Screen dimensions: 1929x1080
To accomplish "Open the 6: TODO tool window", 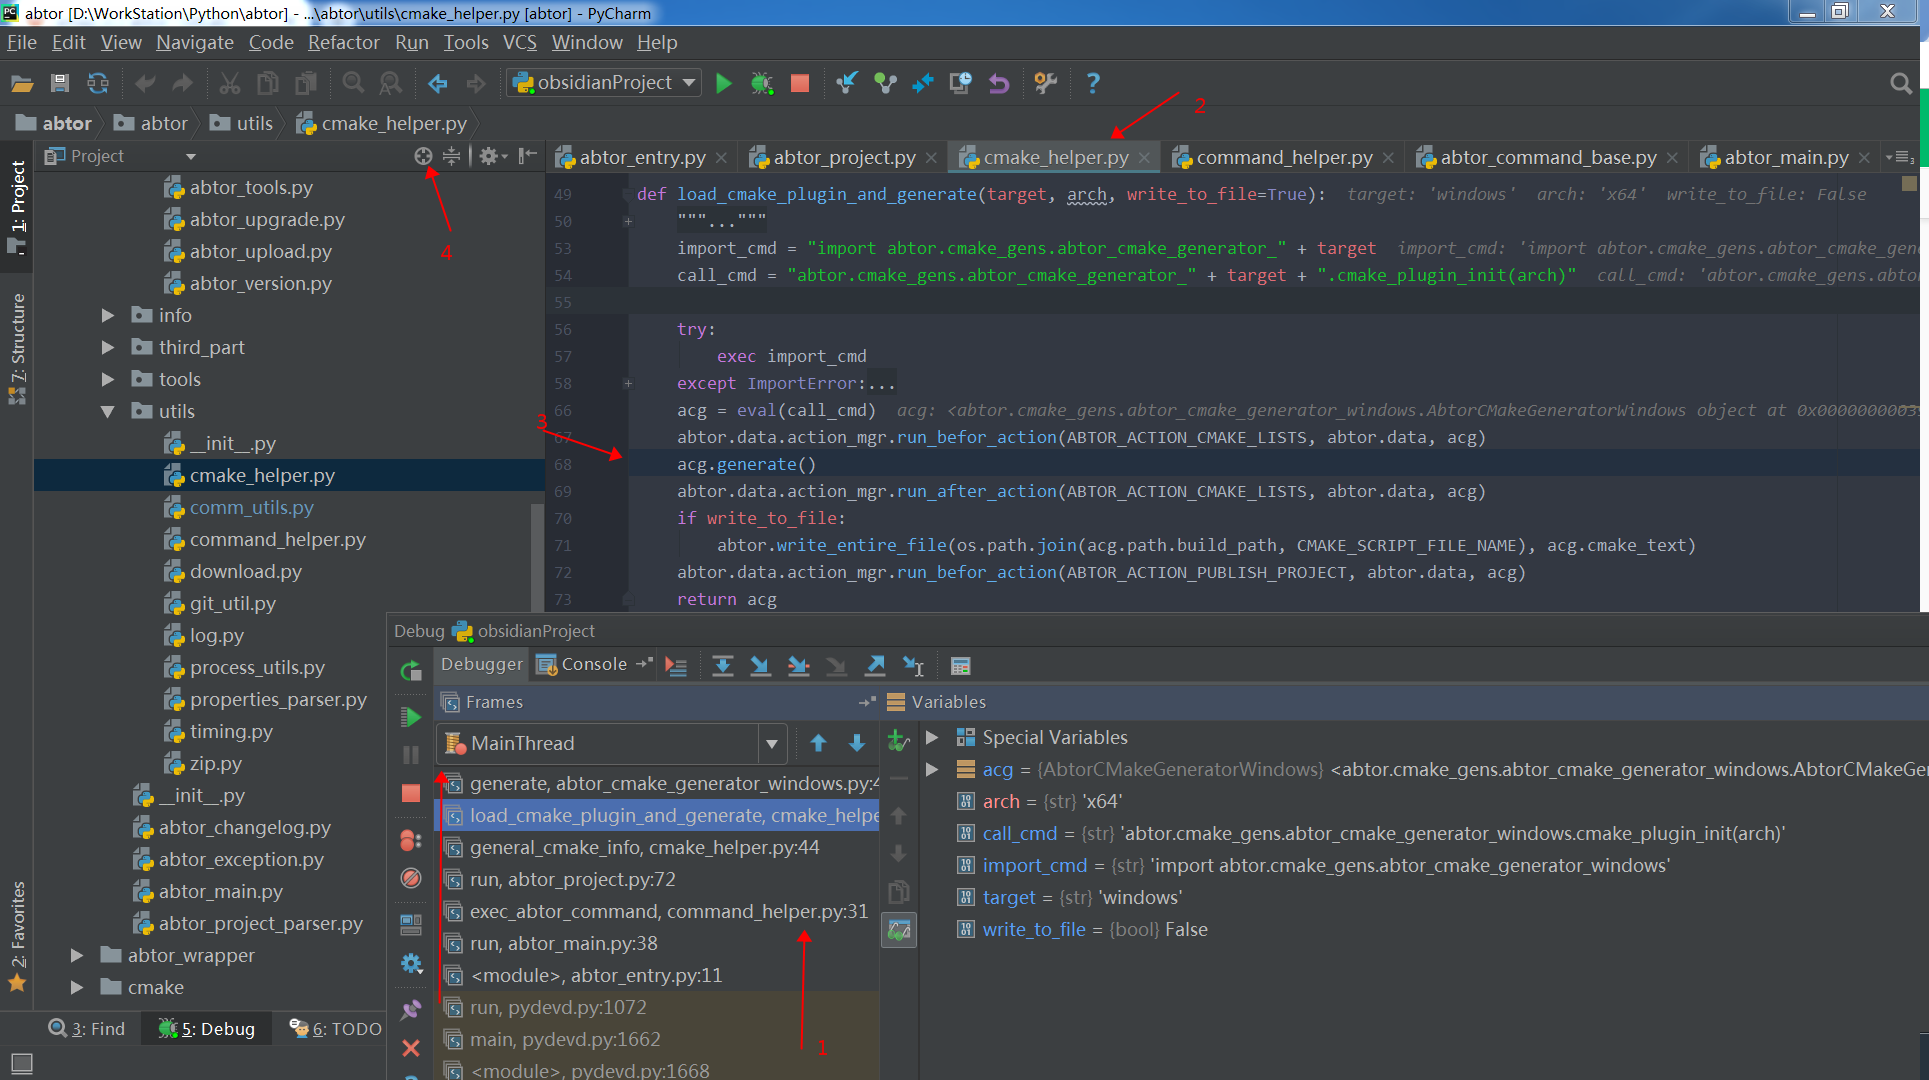I will pyautogui.click(x=336, y=1029).
